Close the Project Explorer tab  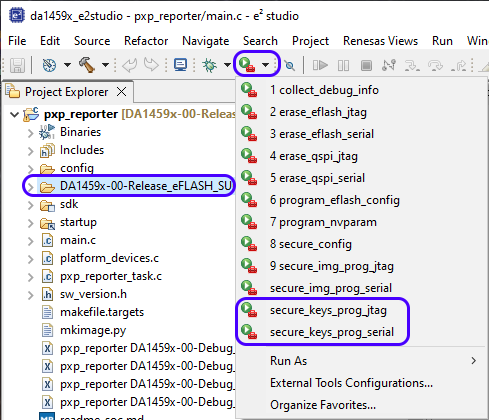122,91
